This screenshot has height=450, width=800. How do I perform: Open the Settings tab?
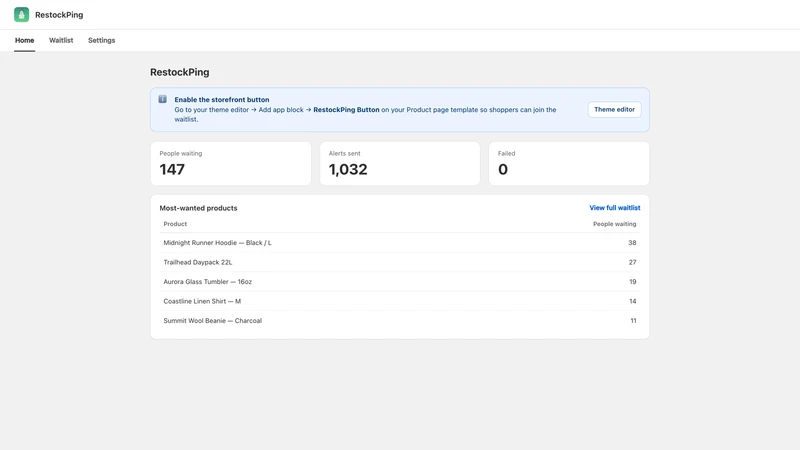102,40
